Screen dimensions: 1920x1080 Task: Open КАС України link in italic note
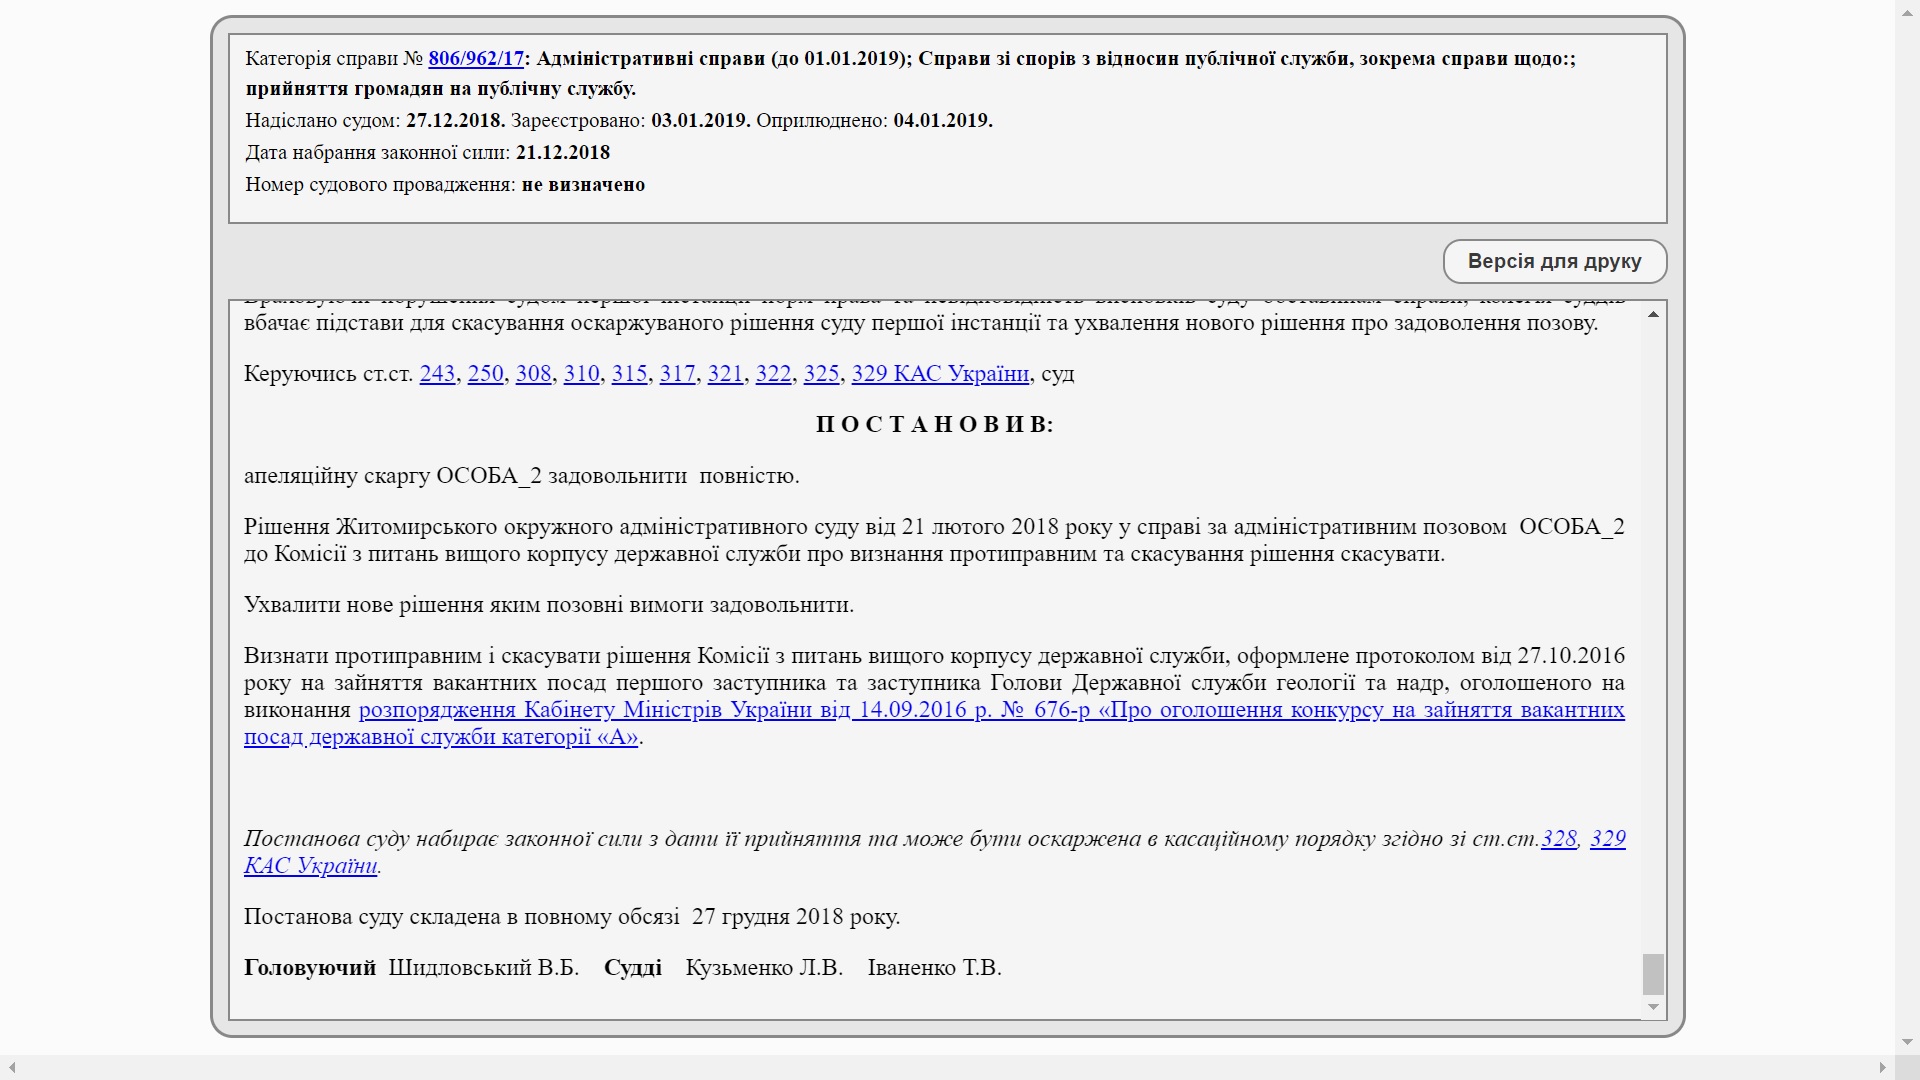coord(310,865)
